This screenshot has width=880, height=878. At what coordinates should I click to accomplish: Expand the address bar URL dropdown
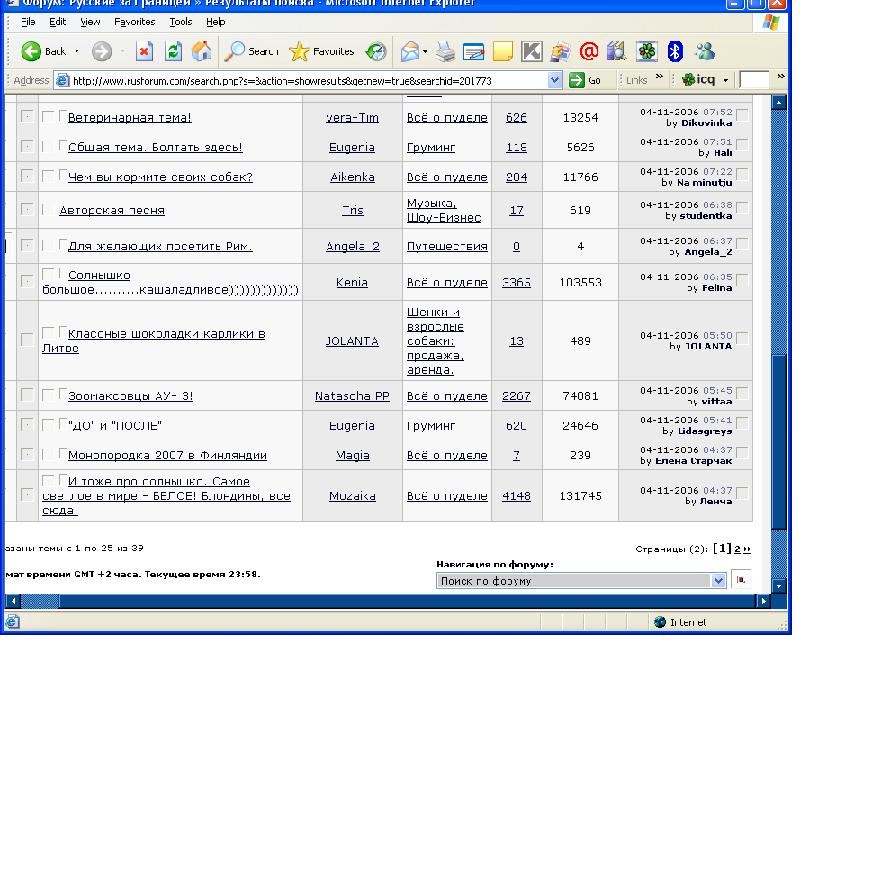555,80
